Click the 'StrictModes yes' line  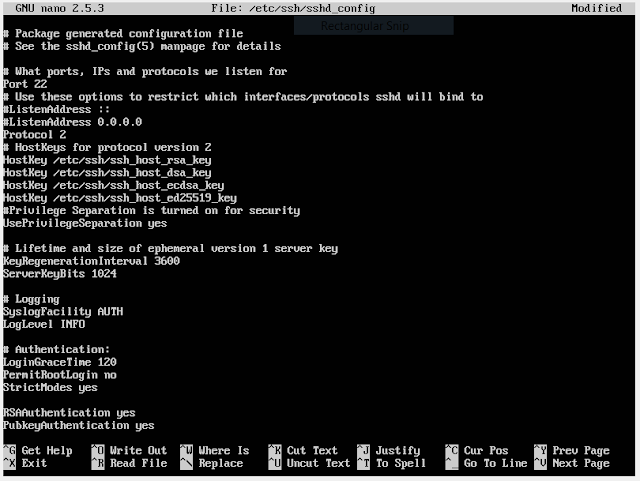point(50,387)
